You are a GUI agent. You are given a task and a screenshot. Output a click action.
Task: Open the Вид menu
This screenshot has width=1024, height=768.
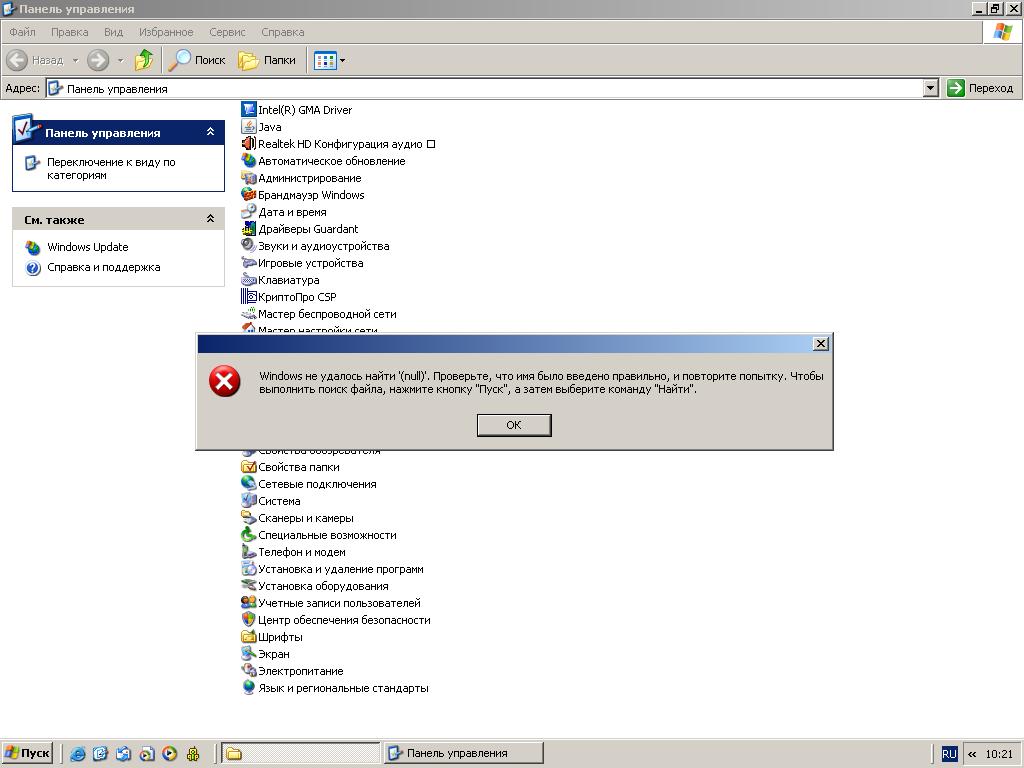(x=114, y=32)
